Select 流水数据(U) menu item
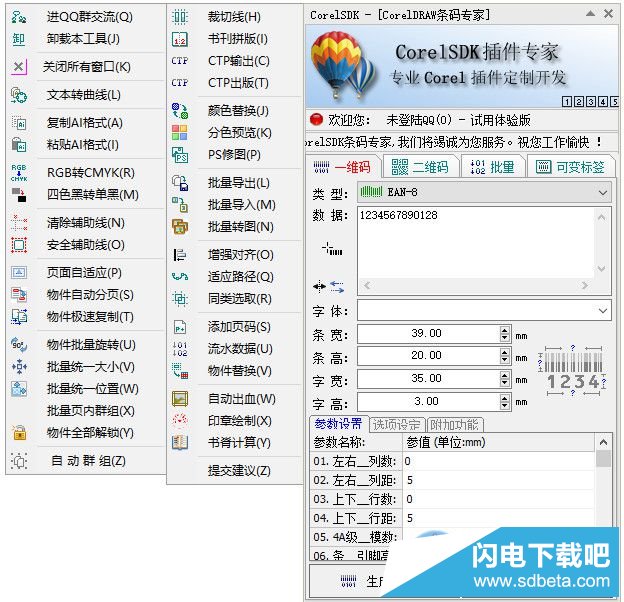 (240, 349)
